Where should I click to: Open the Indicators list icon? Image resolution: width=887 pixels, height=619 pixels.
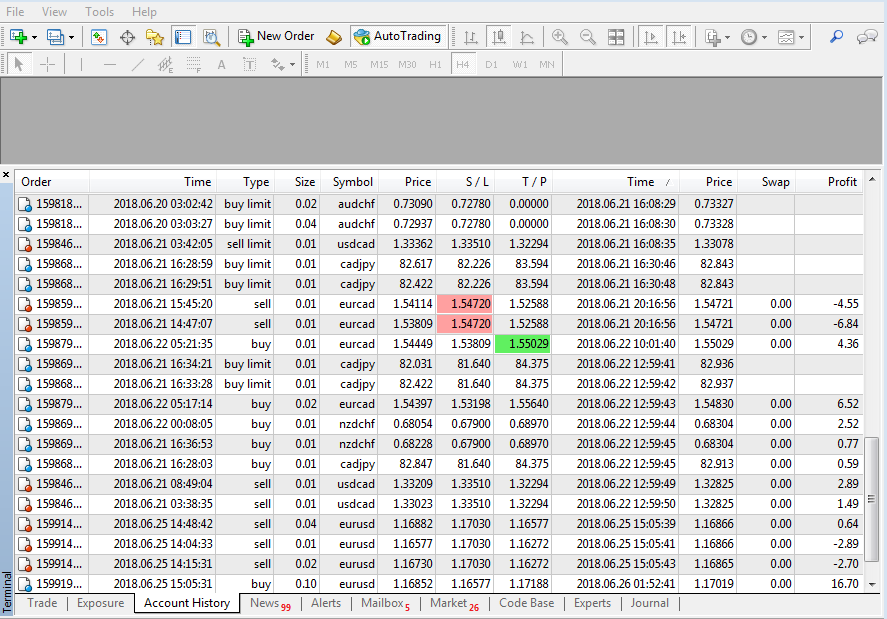click(712, 37)
